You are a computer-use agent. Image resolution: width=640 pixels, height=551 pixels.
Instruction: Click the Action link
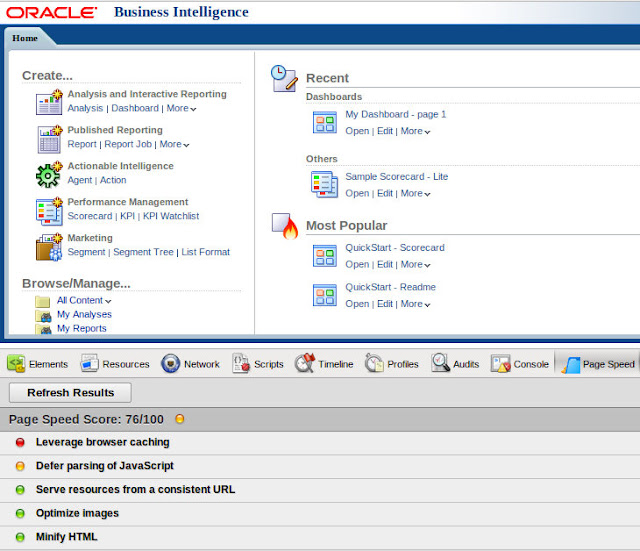point(113,180)
